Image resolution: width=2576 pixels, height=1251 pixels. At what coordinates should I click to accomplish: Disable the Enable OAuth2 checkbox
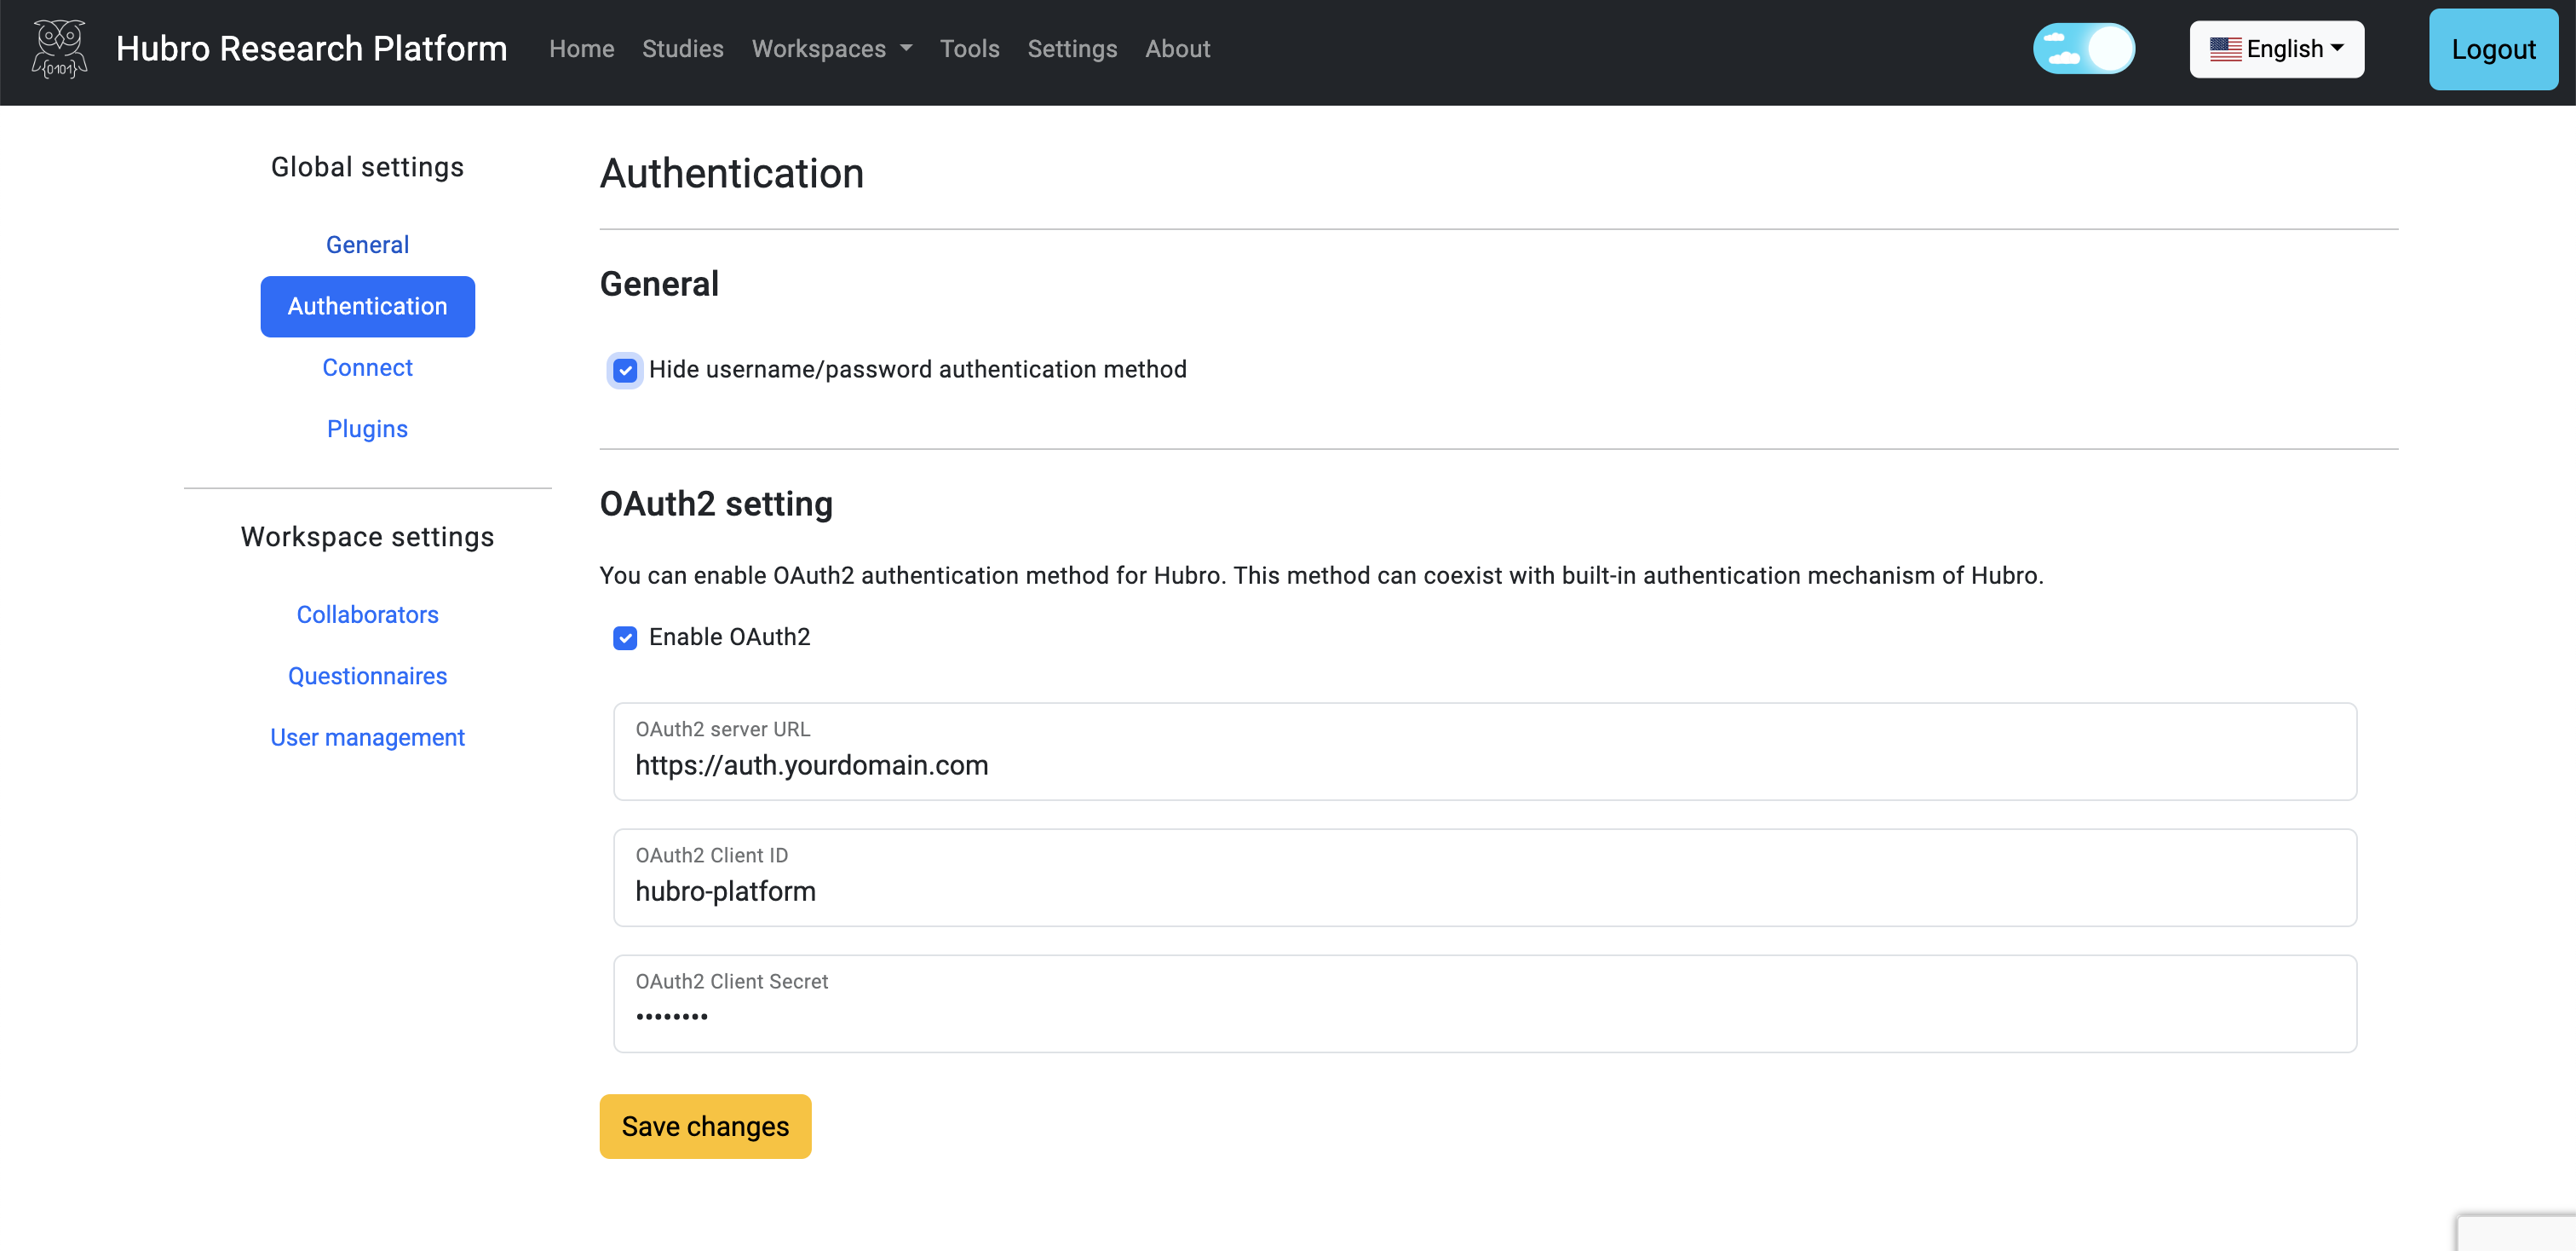[x=625, y=638]
